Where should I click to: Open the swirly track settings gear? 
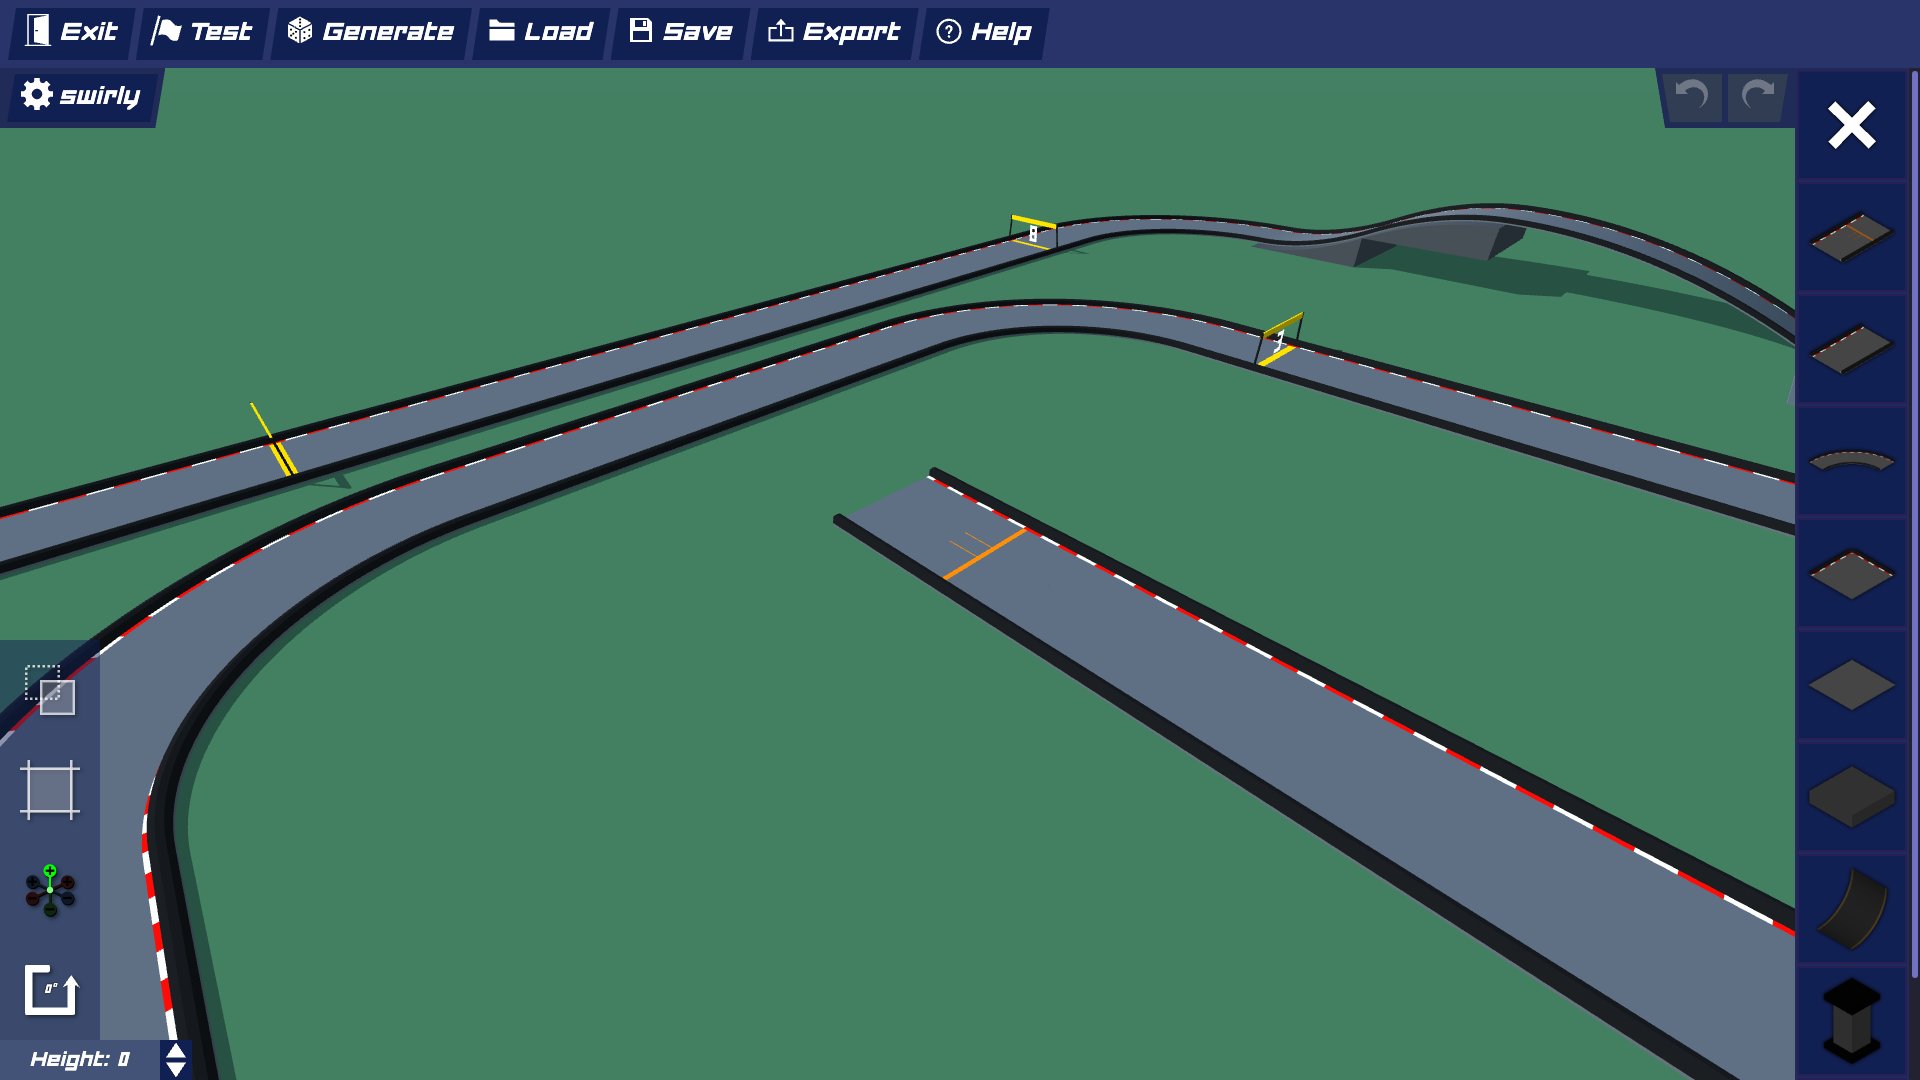pyautogui.click(x=35, y=95)
